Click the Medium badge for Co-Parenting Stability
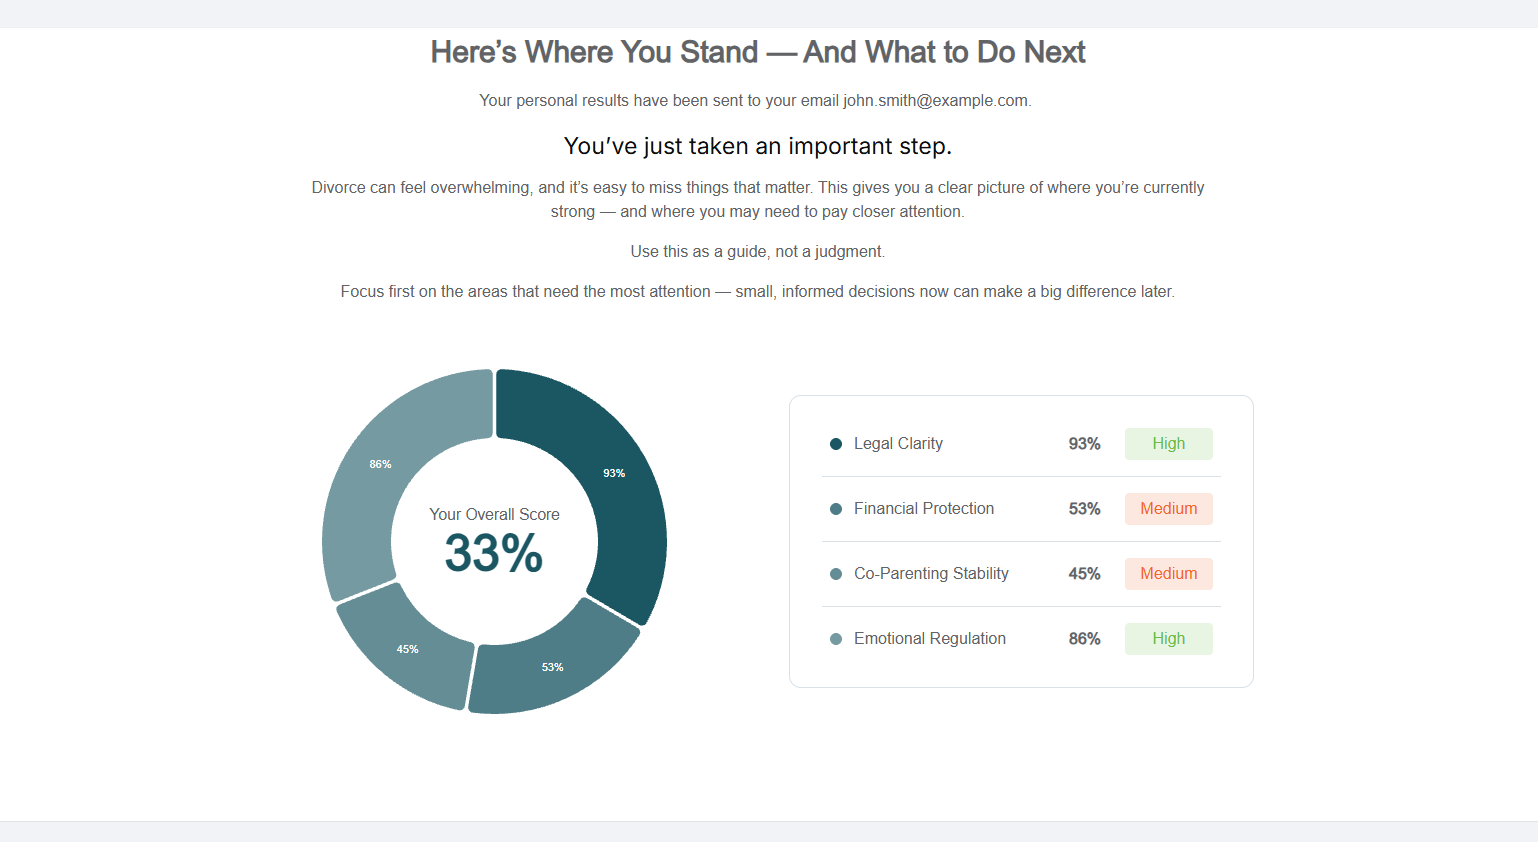 [x=1168, y=574]
